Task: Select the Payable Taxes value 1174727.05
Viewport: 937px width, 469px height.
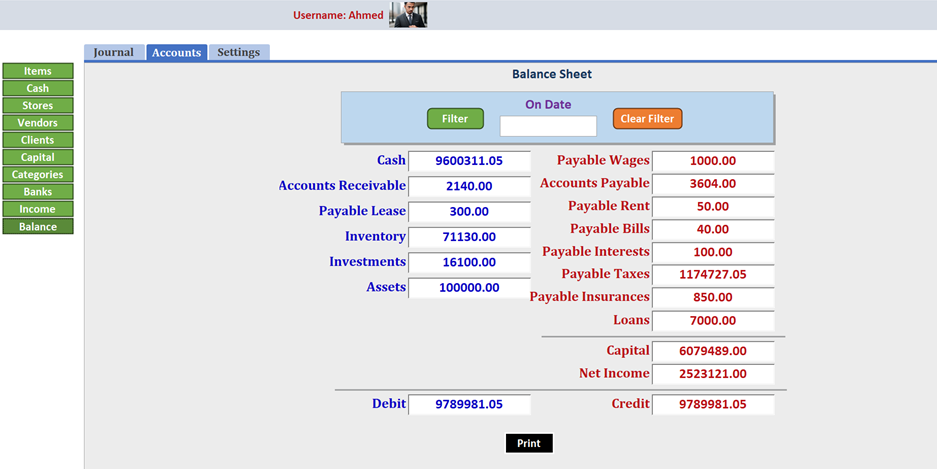Action: click(x=713, y=275)
